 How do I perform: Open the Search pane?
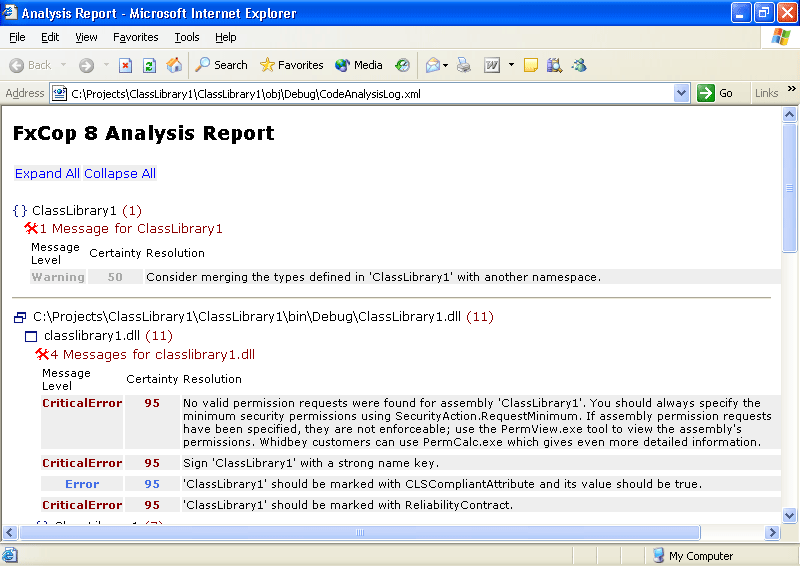(221, 65)
